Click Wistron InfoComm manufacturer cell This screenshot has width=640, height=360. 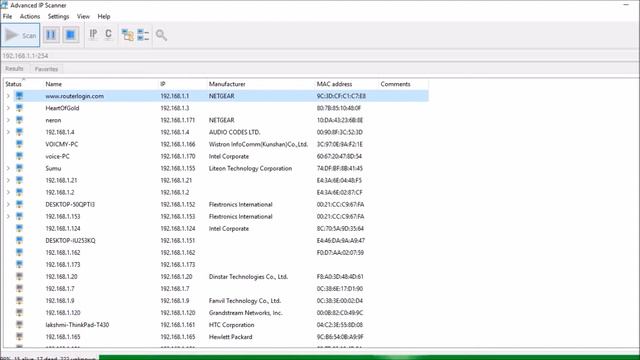click(258, 144)
